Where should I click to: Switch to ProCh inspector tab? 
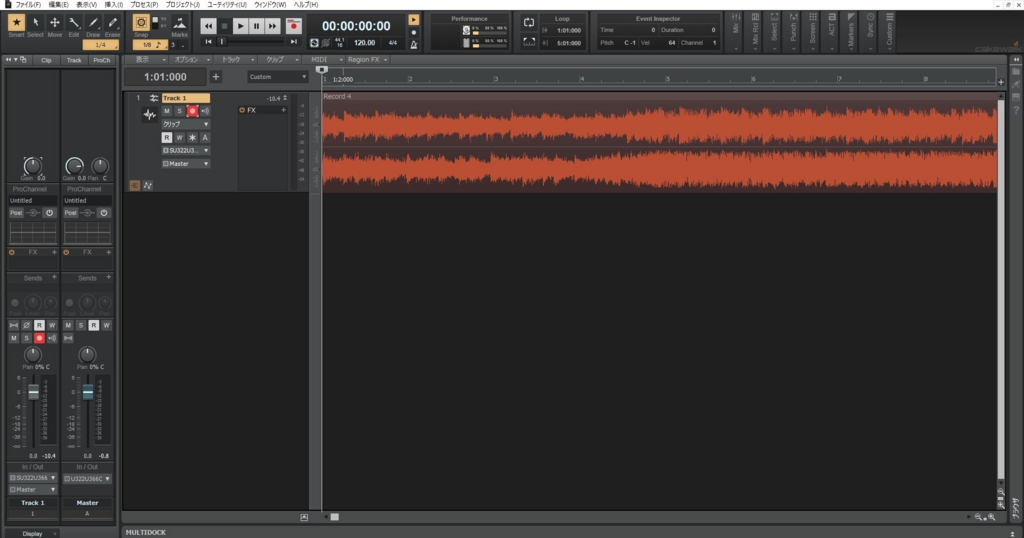(101, 60)
